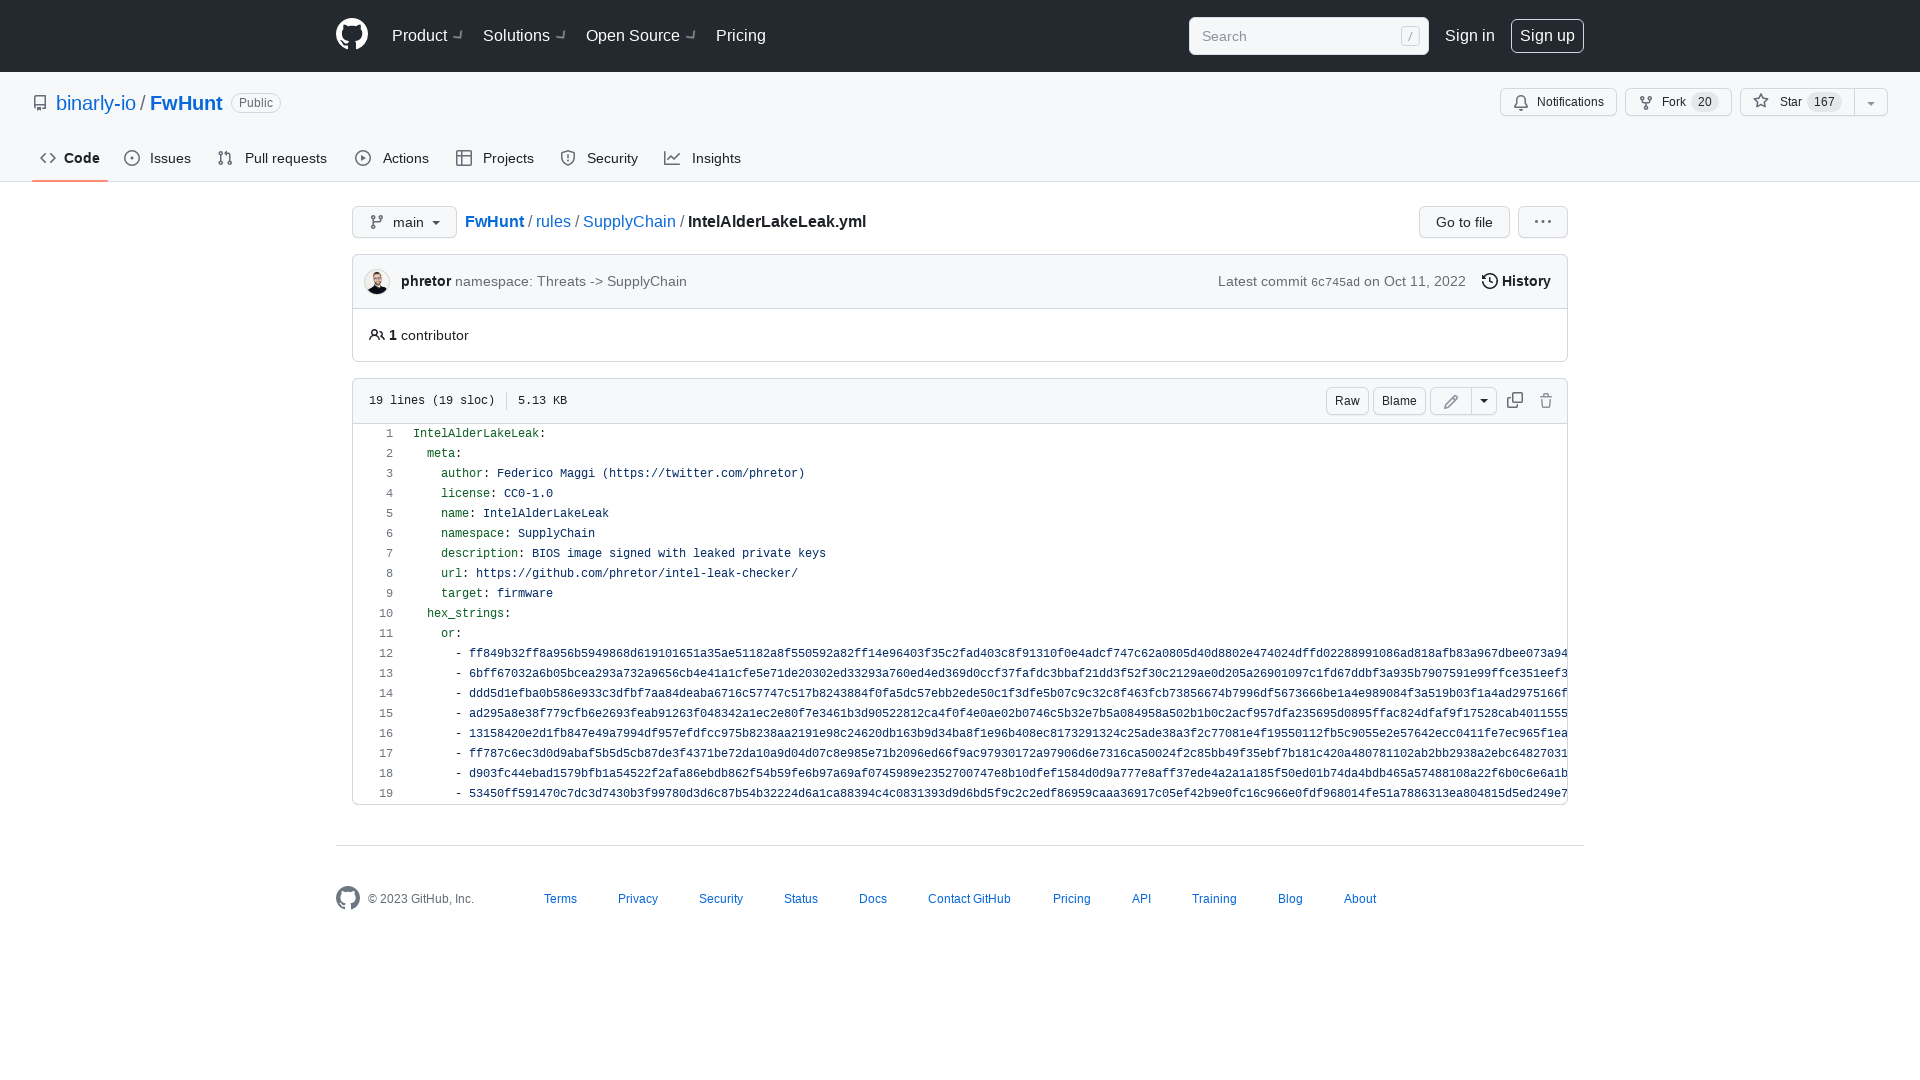Navigate to SupplyChain folder breadcrumb
1920x1080 pixels.
629,222
